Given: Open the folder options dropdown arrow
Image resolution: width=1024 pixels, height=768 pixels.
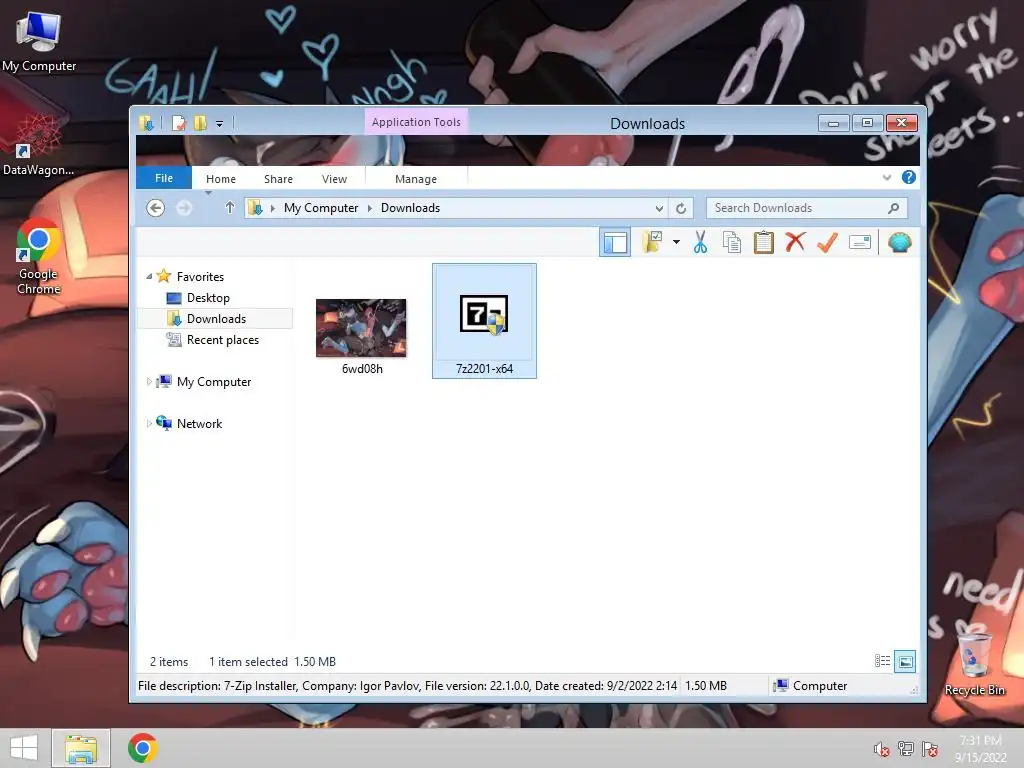Looking at the screenshot, I should [676, 242].
